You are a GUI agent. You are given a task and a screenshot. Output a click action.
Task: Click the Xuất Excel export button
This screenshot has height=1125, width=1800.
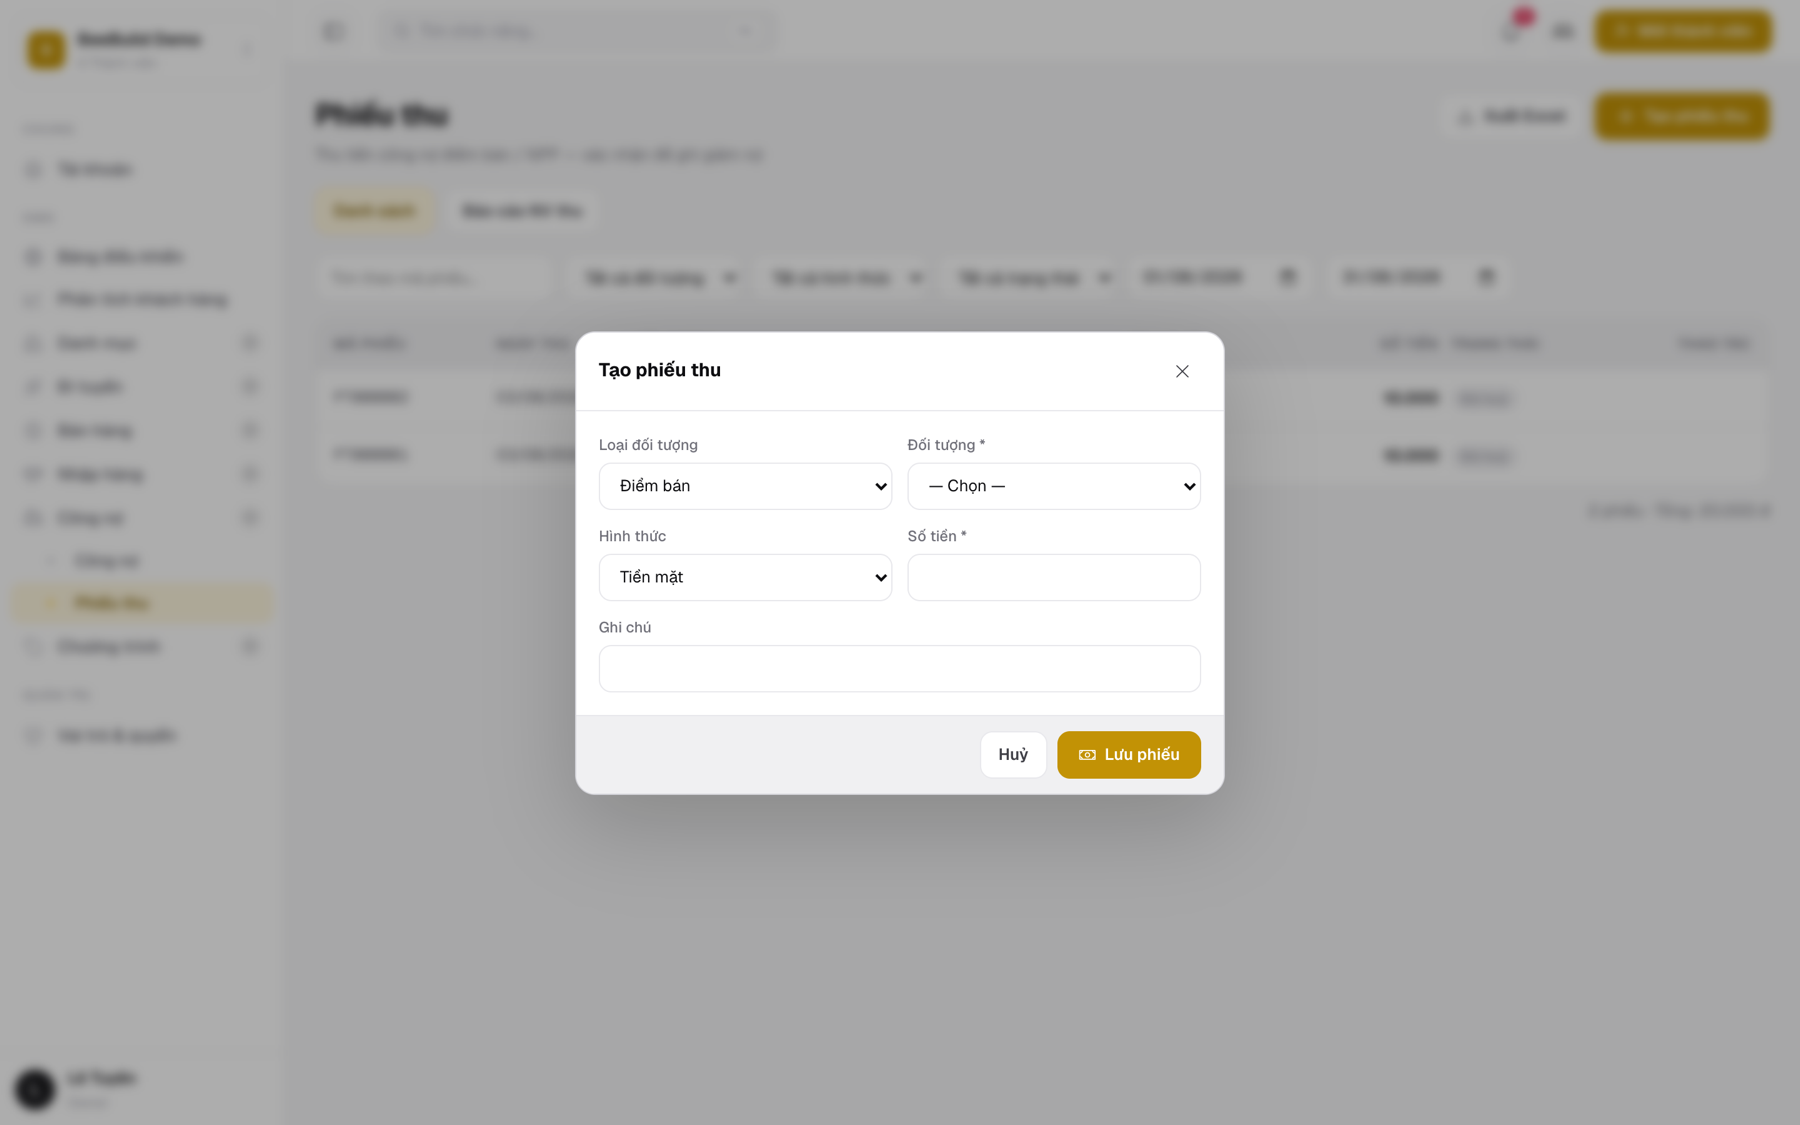click(x=1511, y=116)
